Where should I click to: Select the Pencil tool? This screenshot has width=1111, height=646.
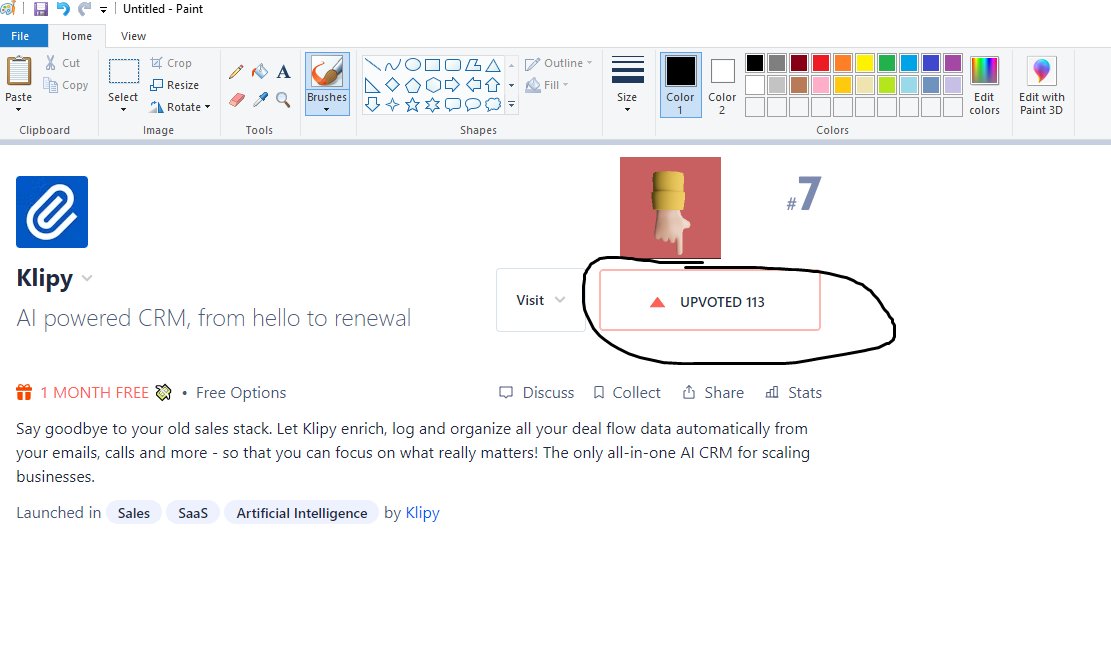click(236, 72)
